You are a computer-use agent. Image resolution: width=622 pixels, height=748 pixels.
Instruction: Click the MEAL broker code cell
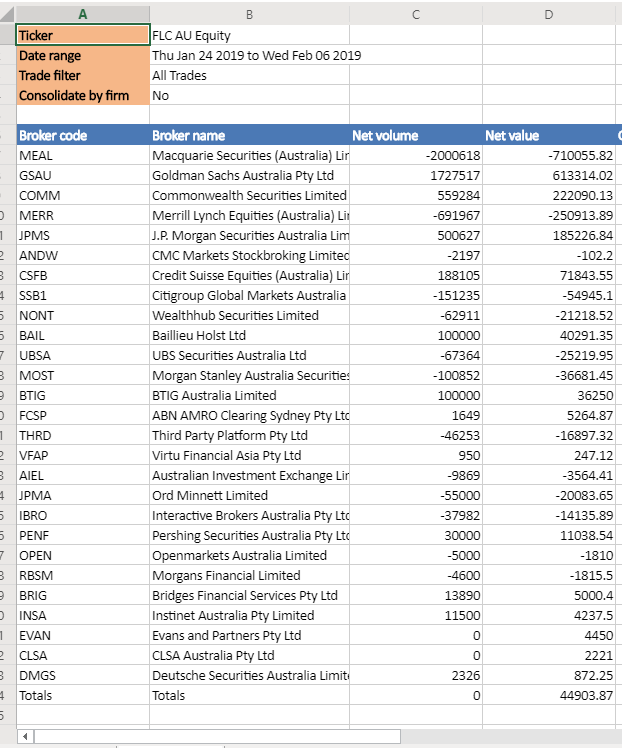pos(83,156)
